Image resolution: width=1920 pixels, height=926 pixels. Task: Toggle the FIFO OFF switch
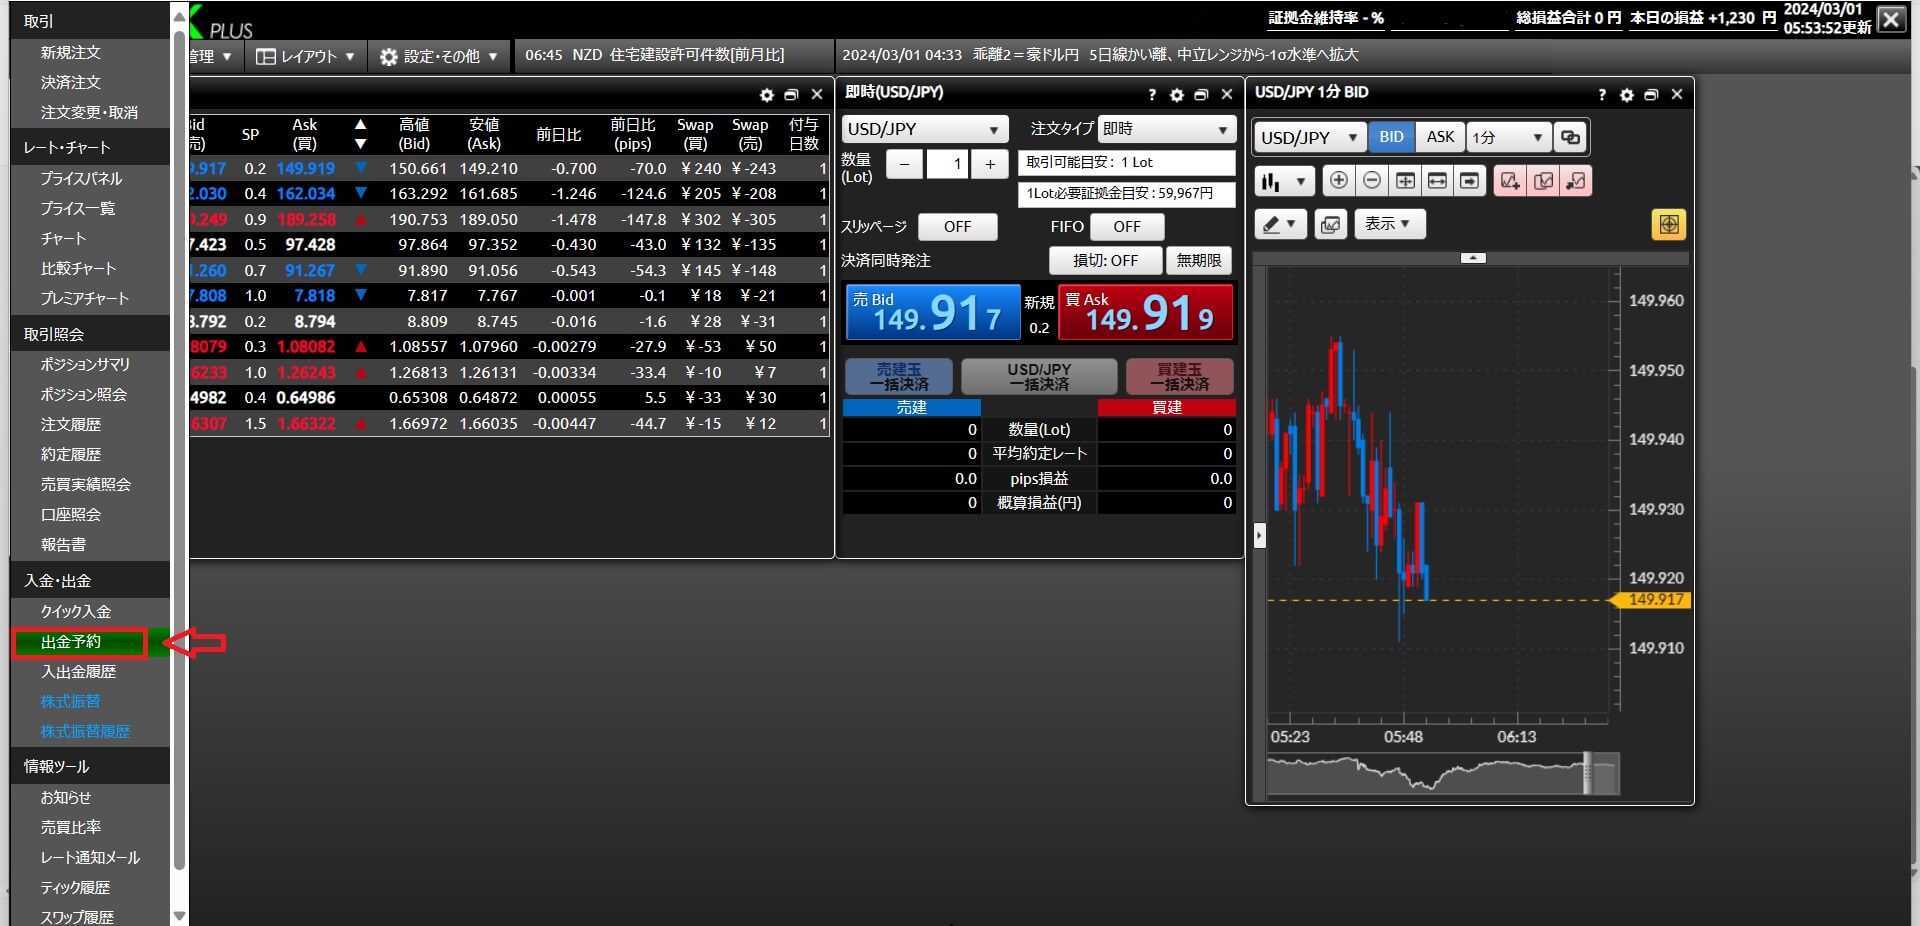(x=1126, y=227)
